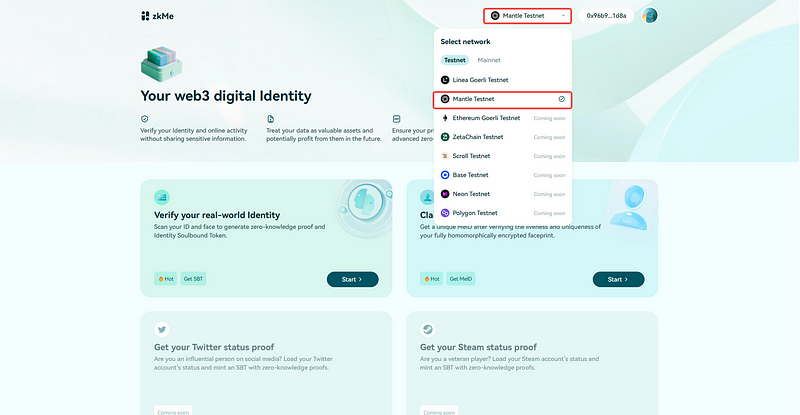Click the ZetaChain green logo icon
800x415 pixels.
[445, 137]
